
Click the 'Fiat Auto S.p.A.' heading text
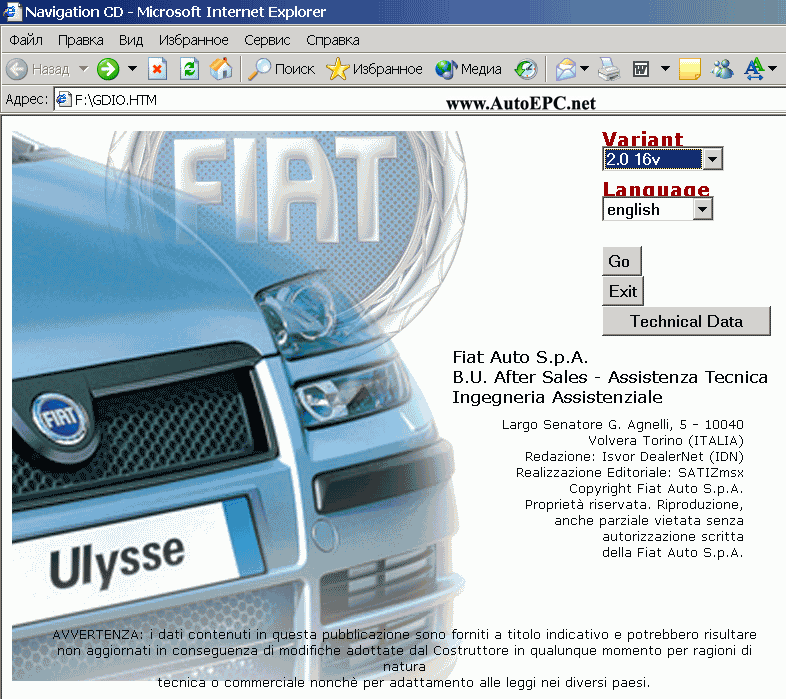(520, 357)
